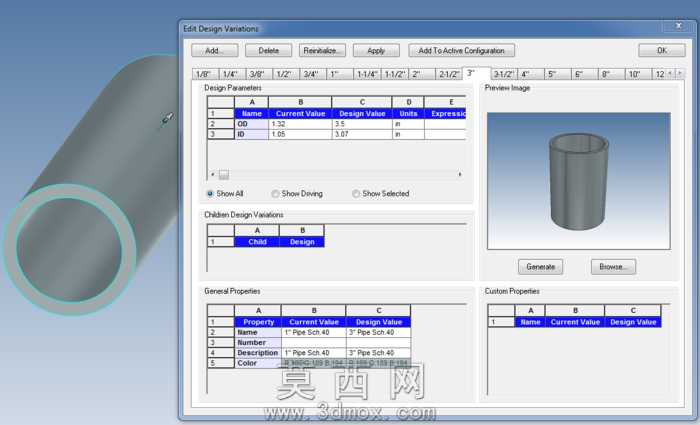Click OD Design Value cell 3.5
This screenshot has width=700, height=425.
point(362,124)
